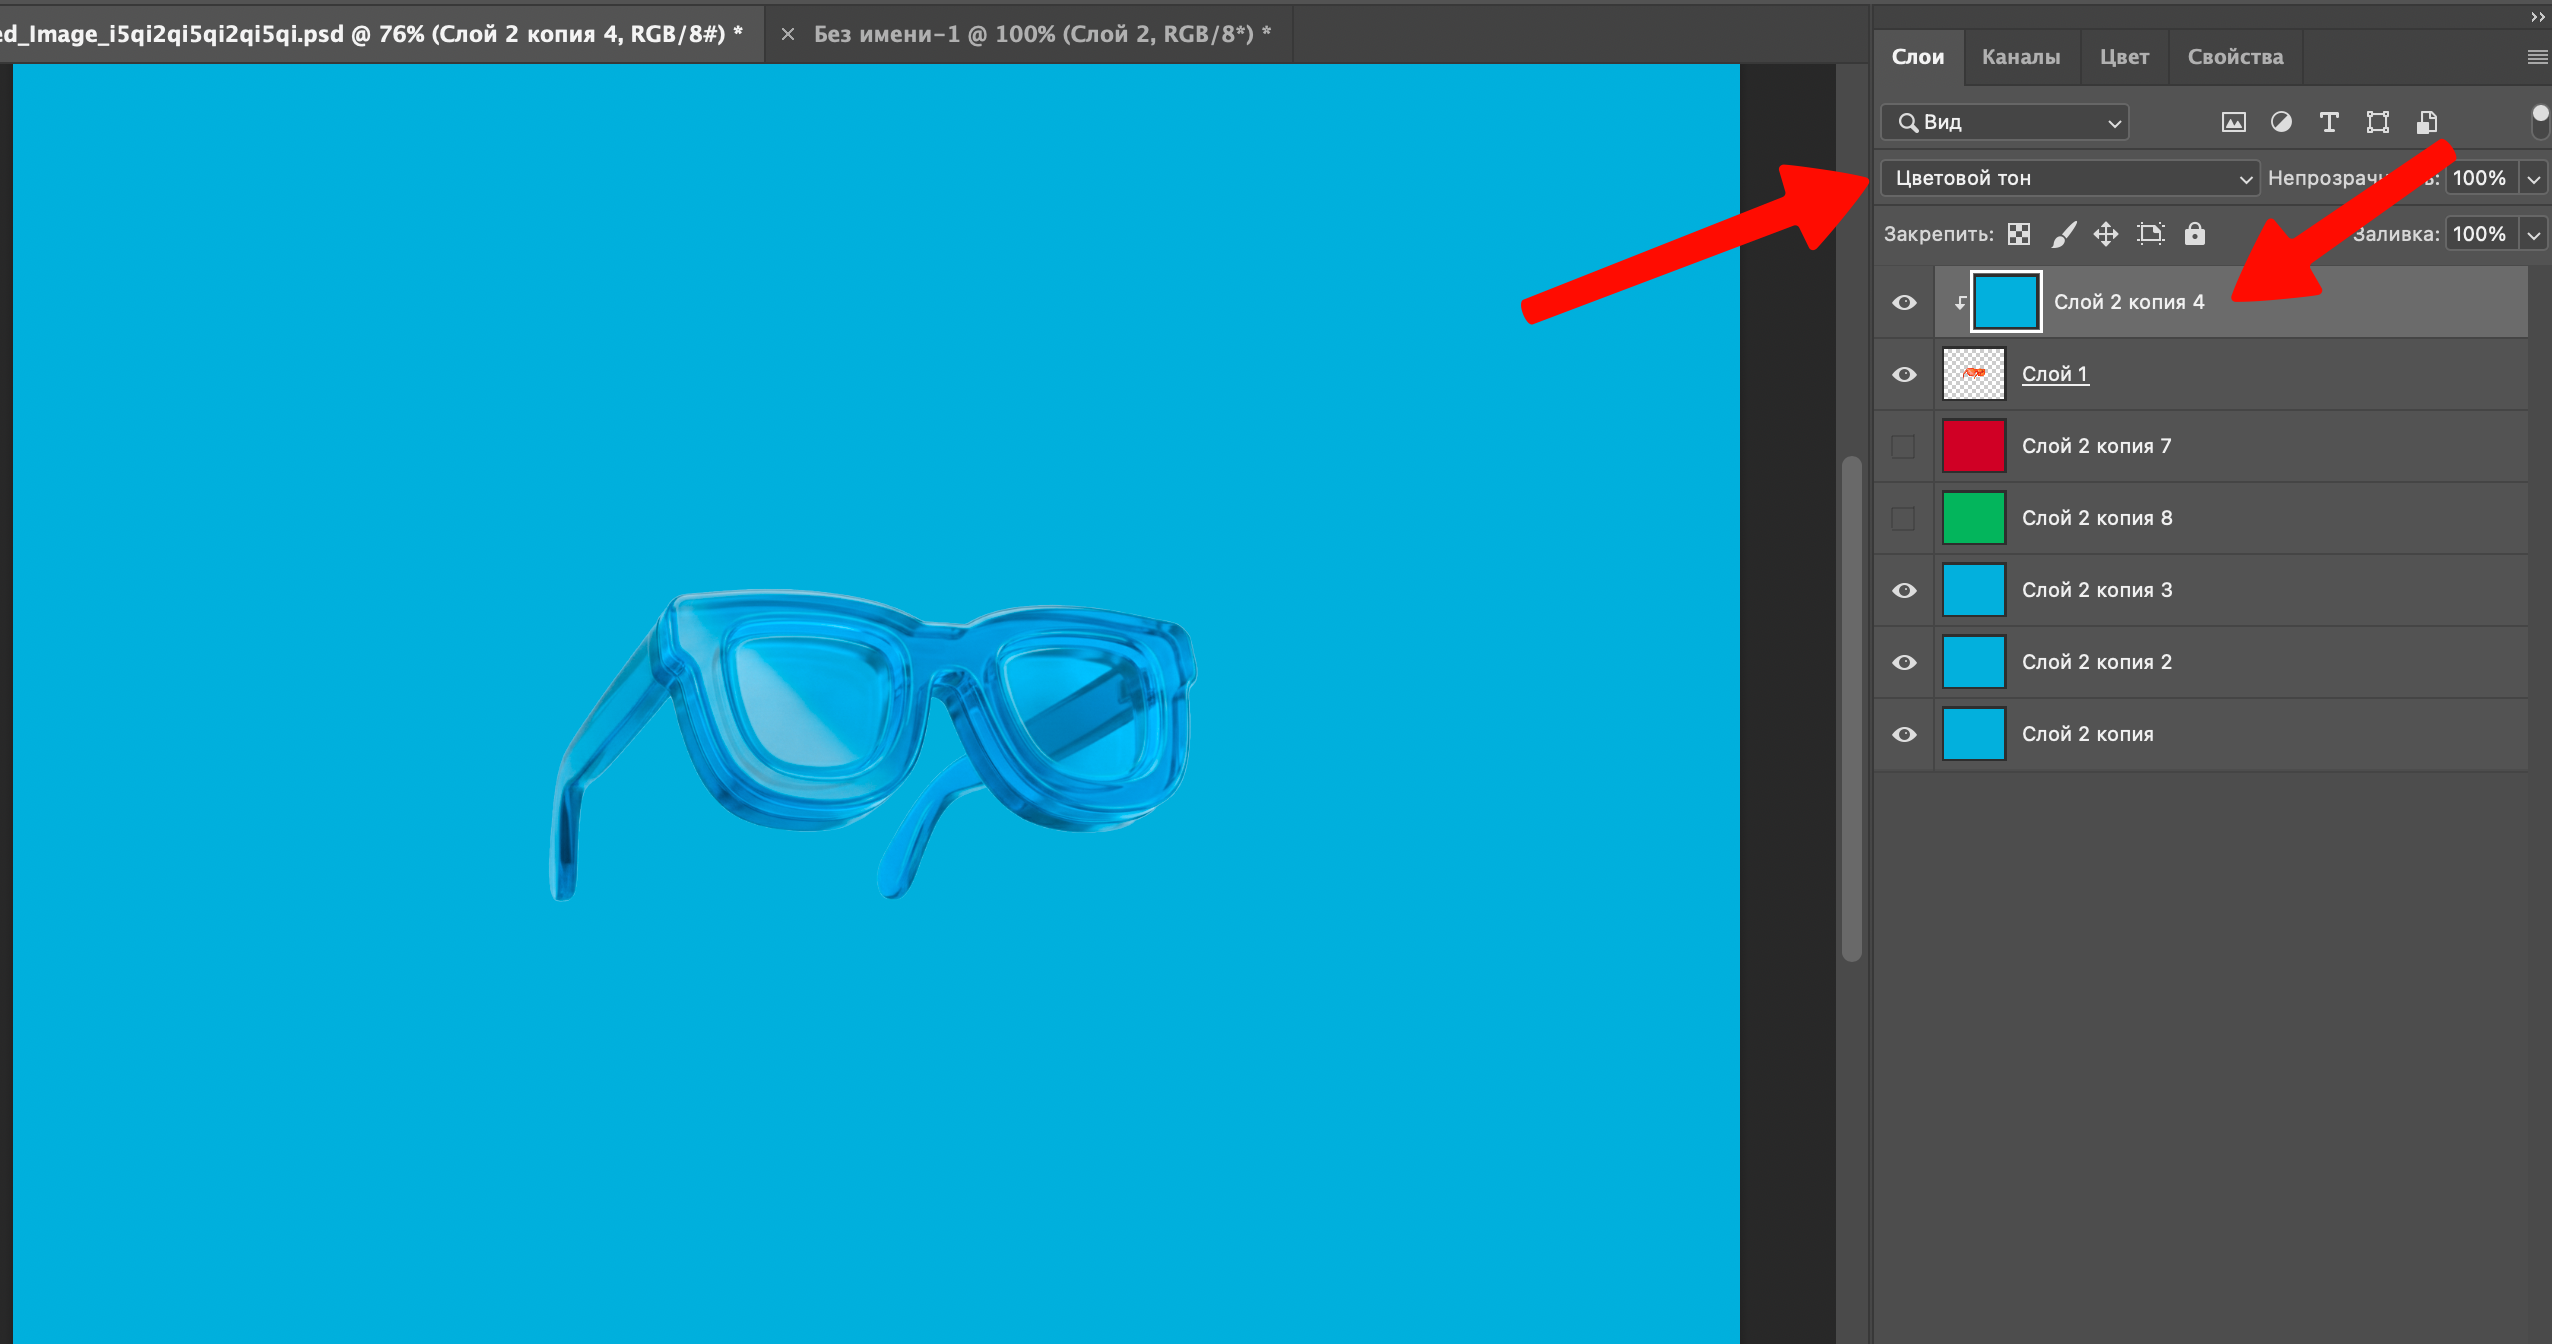The height and width of the screenshot is (1344, 2552).
Task: Toggle the layer filtering switch
Action: click(2538, 122)
